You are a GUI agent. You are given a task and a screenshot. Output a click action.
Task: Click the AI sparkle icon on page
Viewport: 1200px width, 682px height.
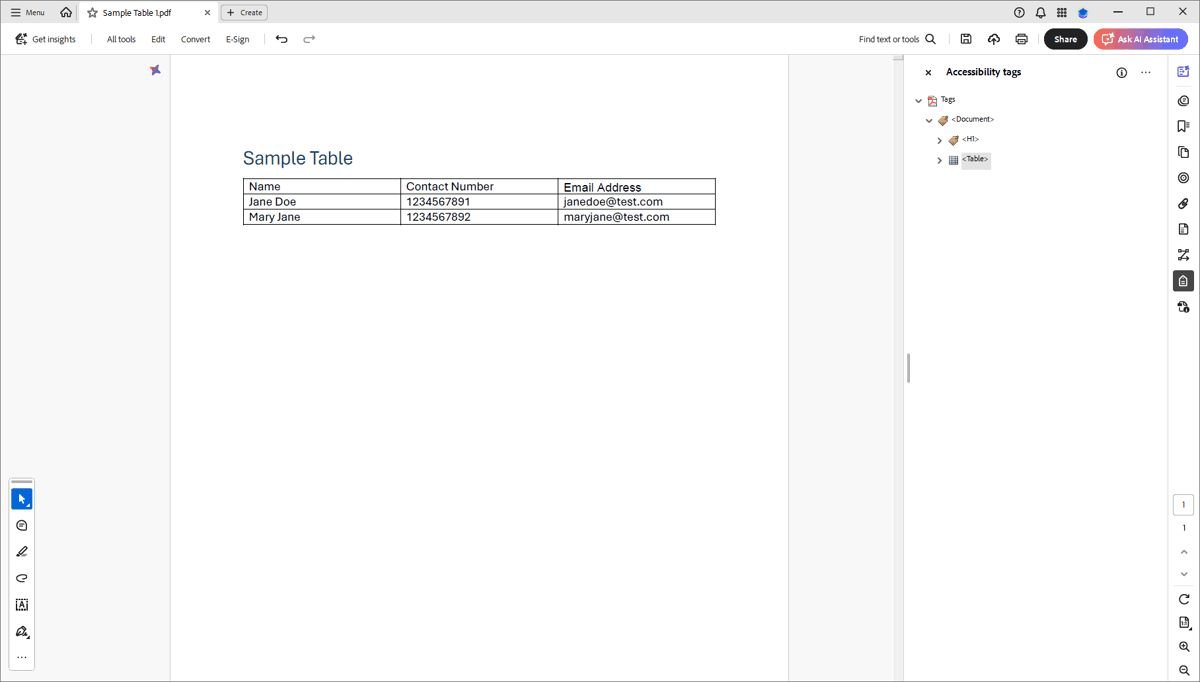click(155, 70)
